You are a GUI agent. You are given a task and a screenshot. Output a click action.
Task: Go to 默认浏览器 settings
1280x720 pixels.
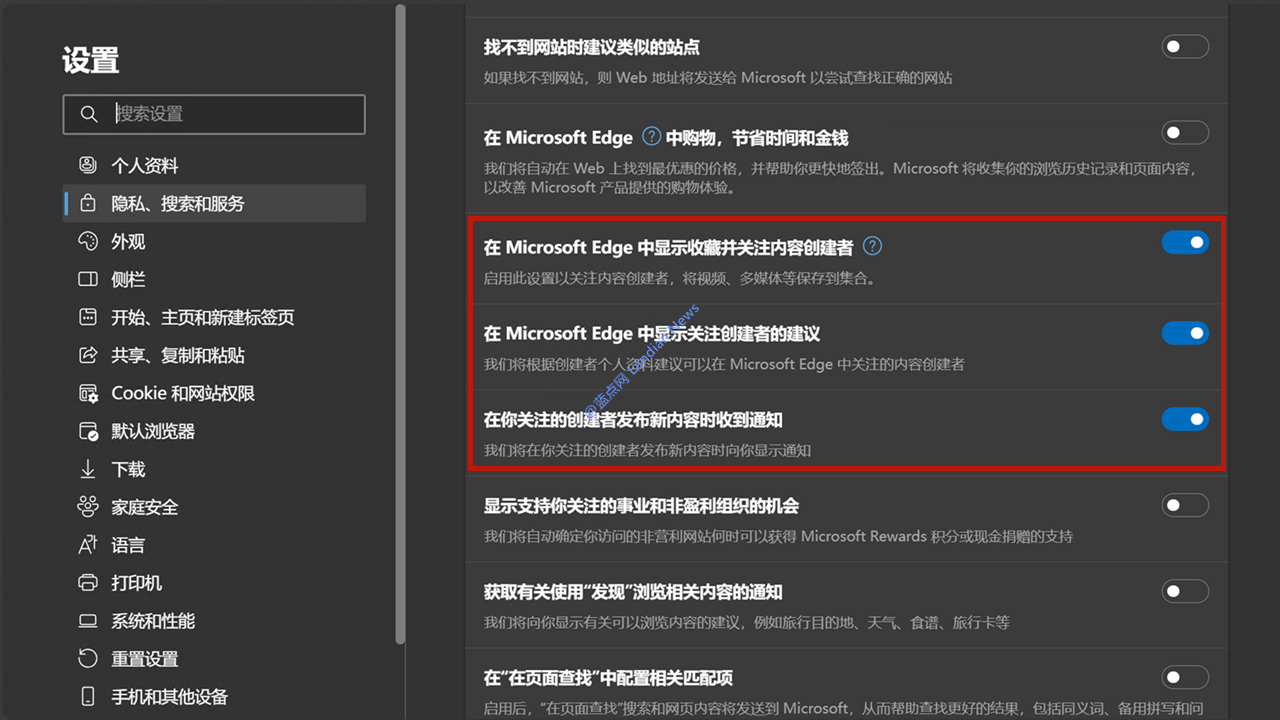(x=214, y=431)
